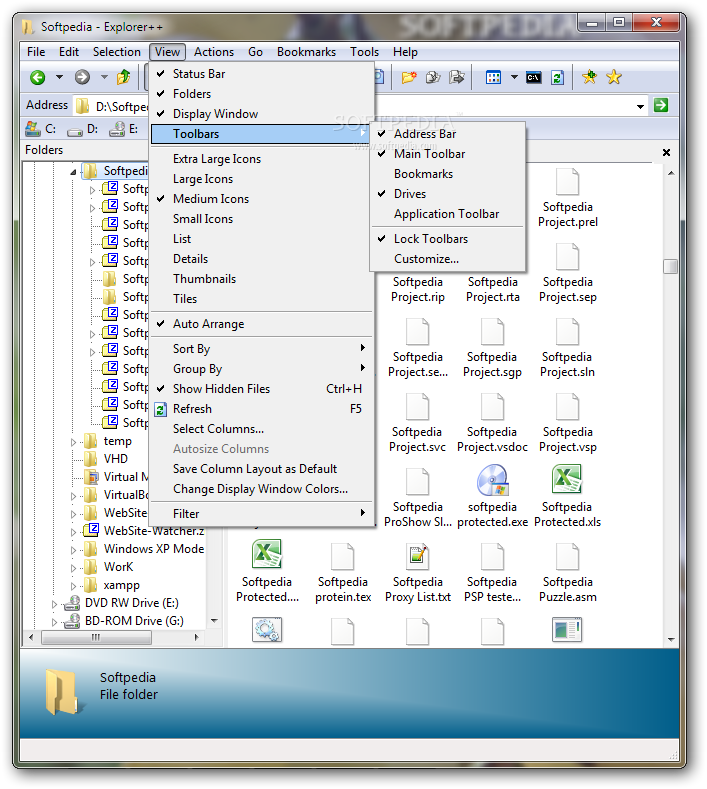707x789 pixels.
Task: Open the Actions menu
Action: click(214, 52)
